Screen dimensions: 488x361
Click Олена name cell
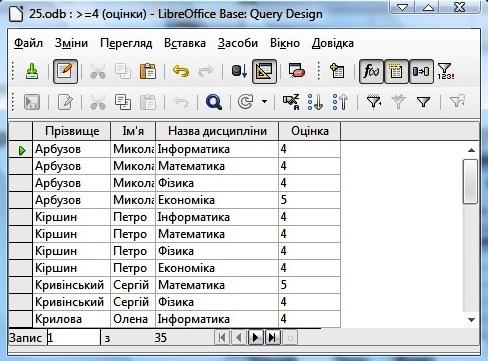click(133, 319)
